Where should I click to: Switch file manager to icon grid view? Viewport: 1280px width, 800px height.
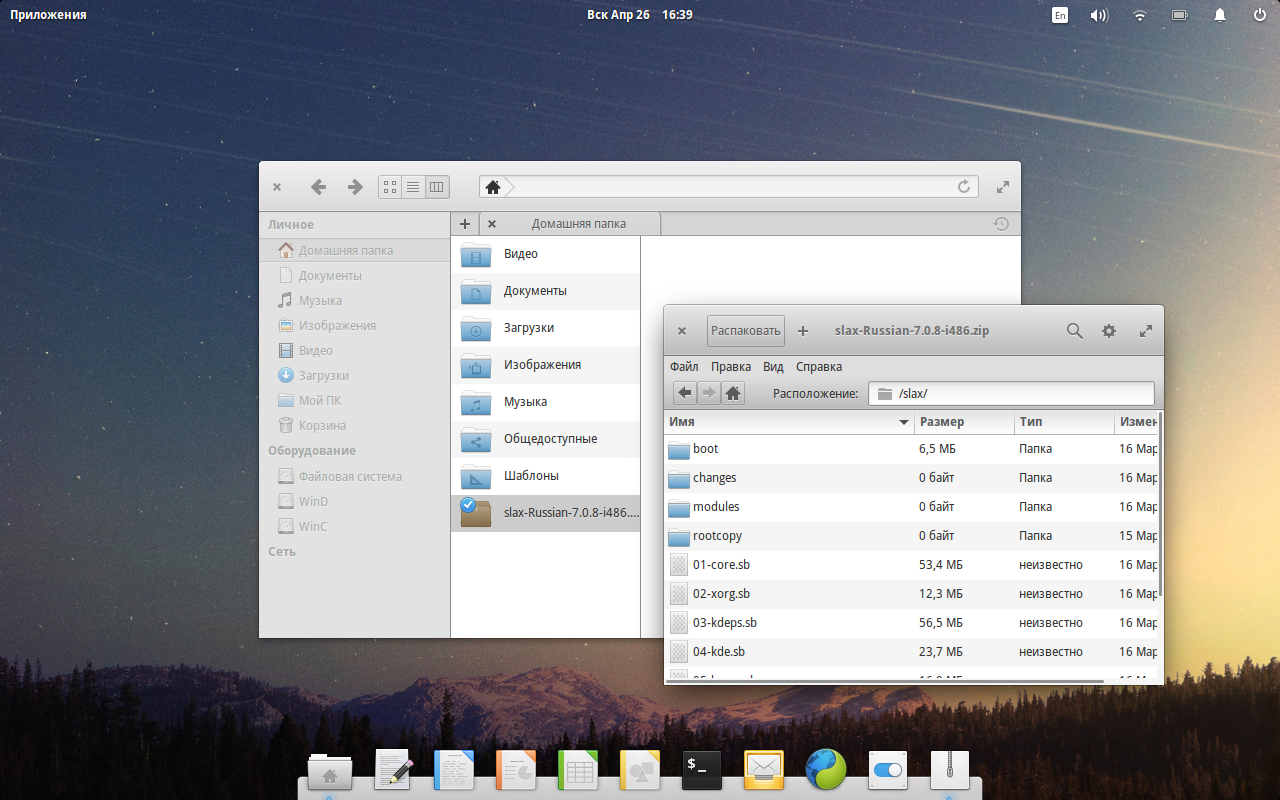point(390,187)
